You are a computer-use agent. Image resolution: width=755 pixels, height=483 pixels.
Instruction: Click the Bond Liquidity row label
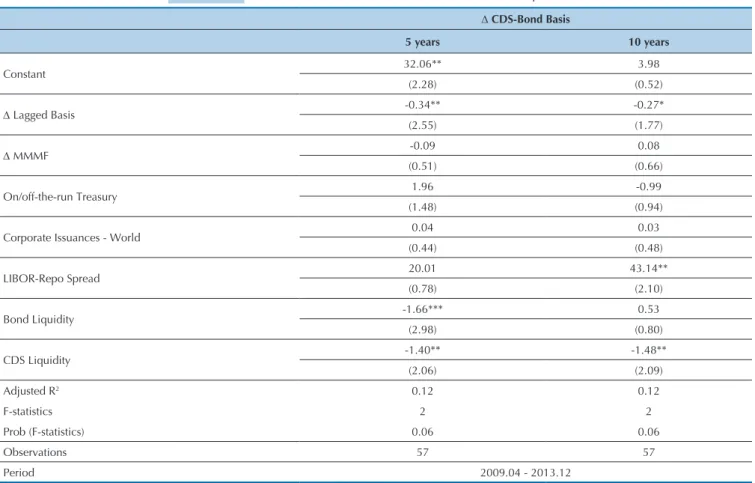point(39,320)
